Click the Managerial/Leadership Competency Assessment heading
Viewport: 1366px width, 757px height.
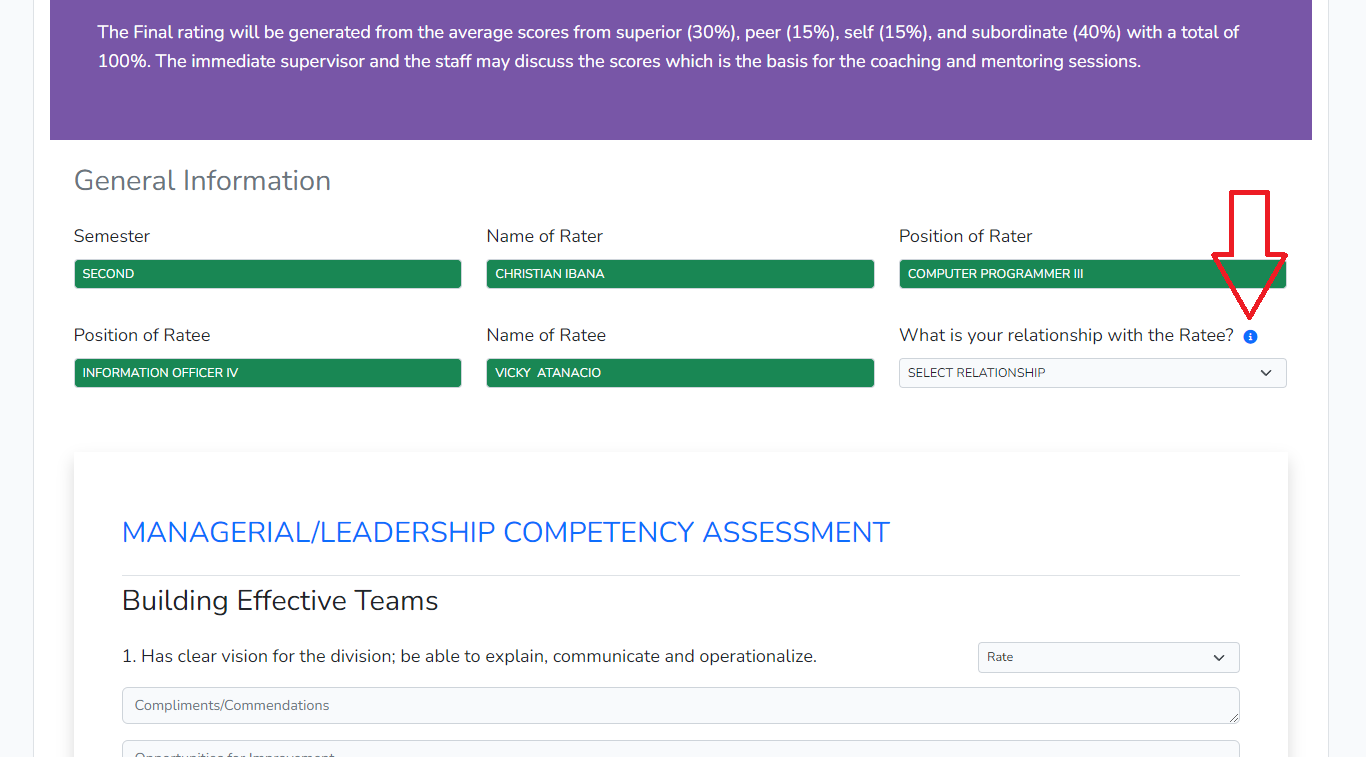pyautogui.click(x=505, y=532)
